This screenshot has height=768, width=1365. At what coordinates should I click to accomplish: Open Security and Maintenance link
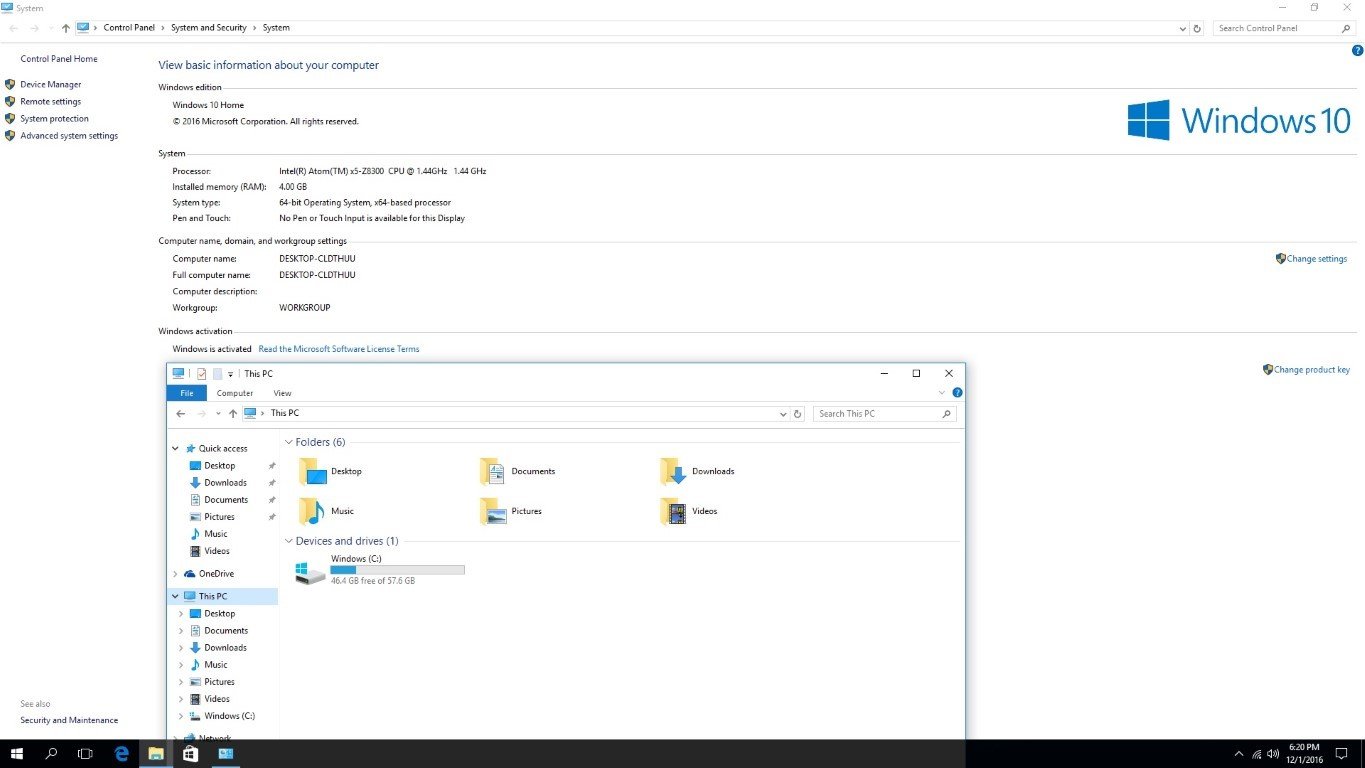pos(69,720)
